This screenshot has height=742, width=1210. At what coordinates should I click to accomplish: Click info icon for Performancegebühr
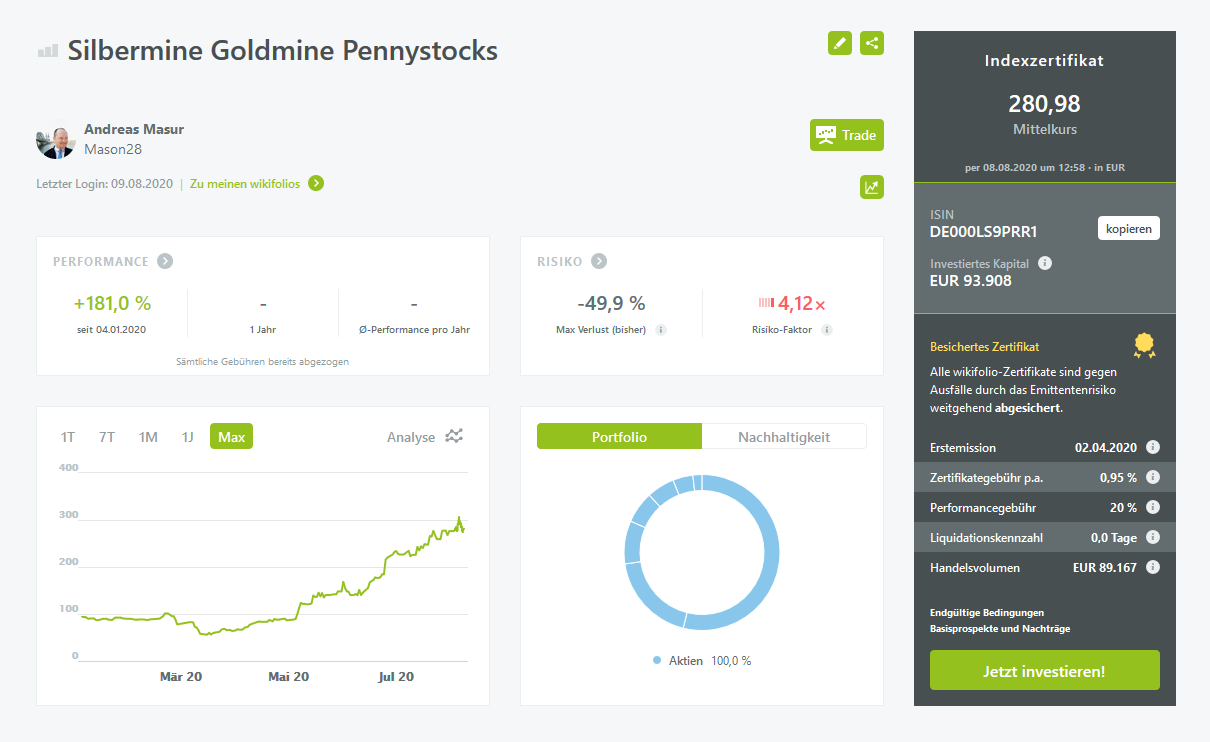pos(1153,507)
